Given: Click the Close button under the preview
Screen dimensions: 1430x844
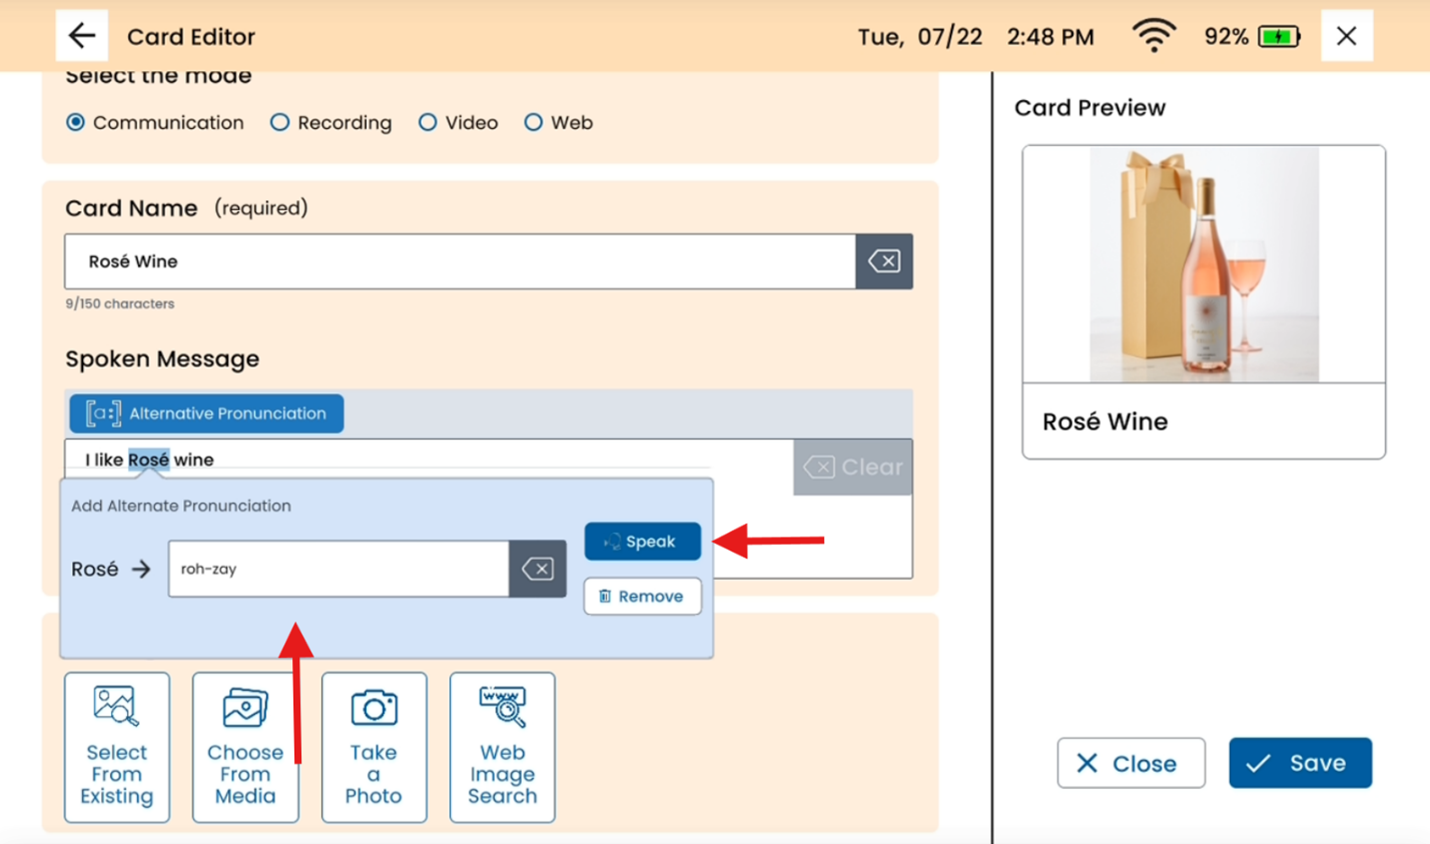Looking at the screenshot, I should (x=1130, y=763).
